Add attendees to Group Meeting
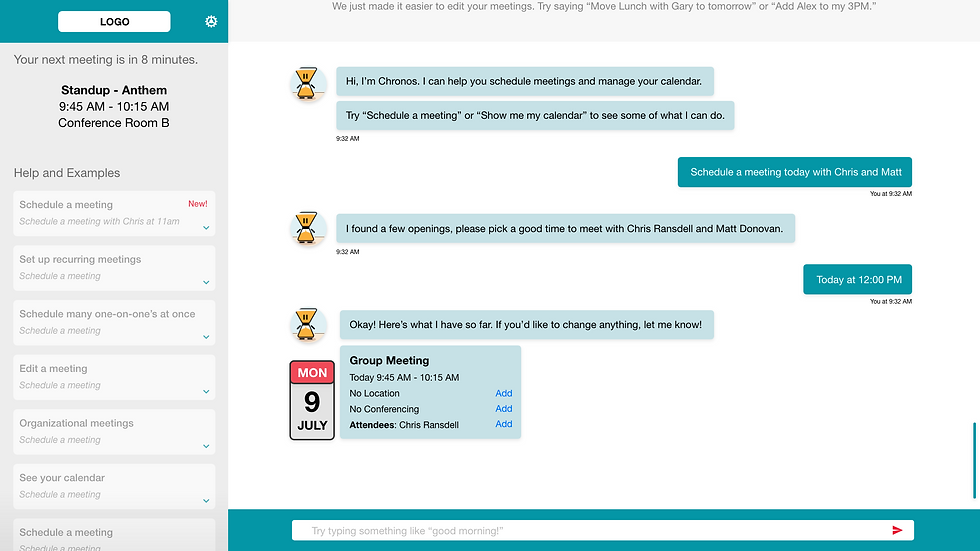The height and width of the screenshot is (551, 980). click(504, 424)
